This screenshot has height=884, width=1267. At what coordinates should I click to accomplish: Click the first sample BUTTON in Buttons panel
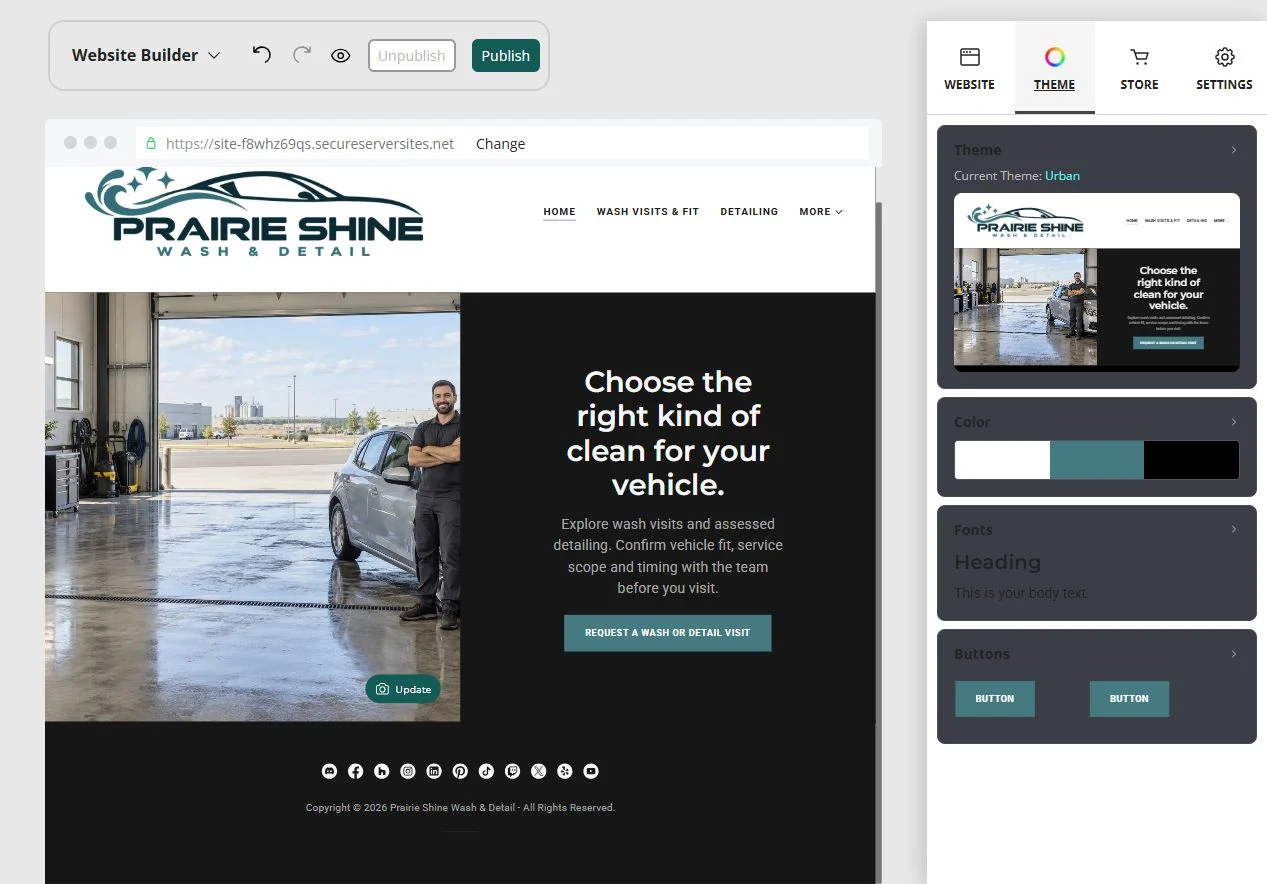pos(995,699)
